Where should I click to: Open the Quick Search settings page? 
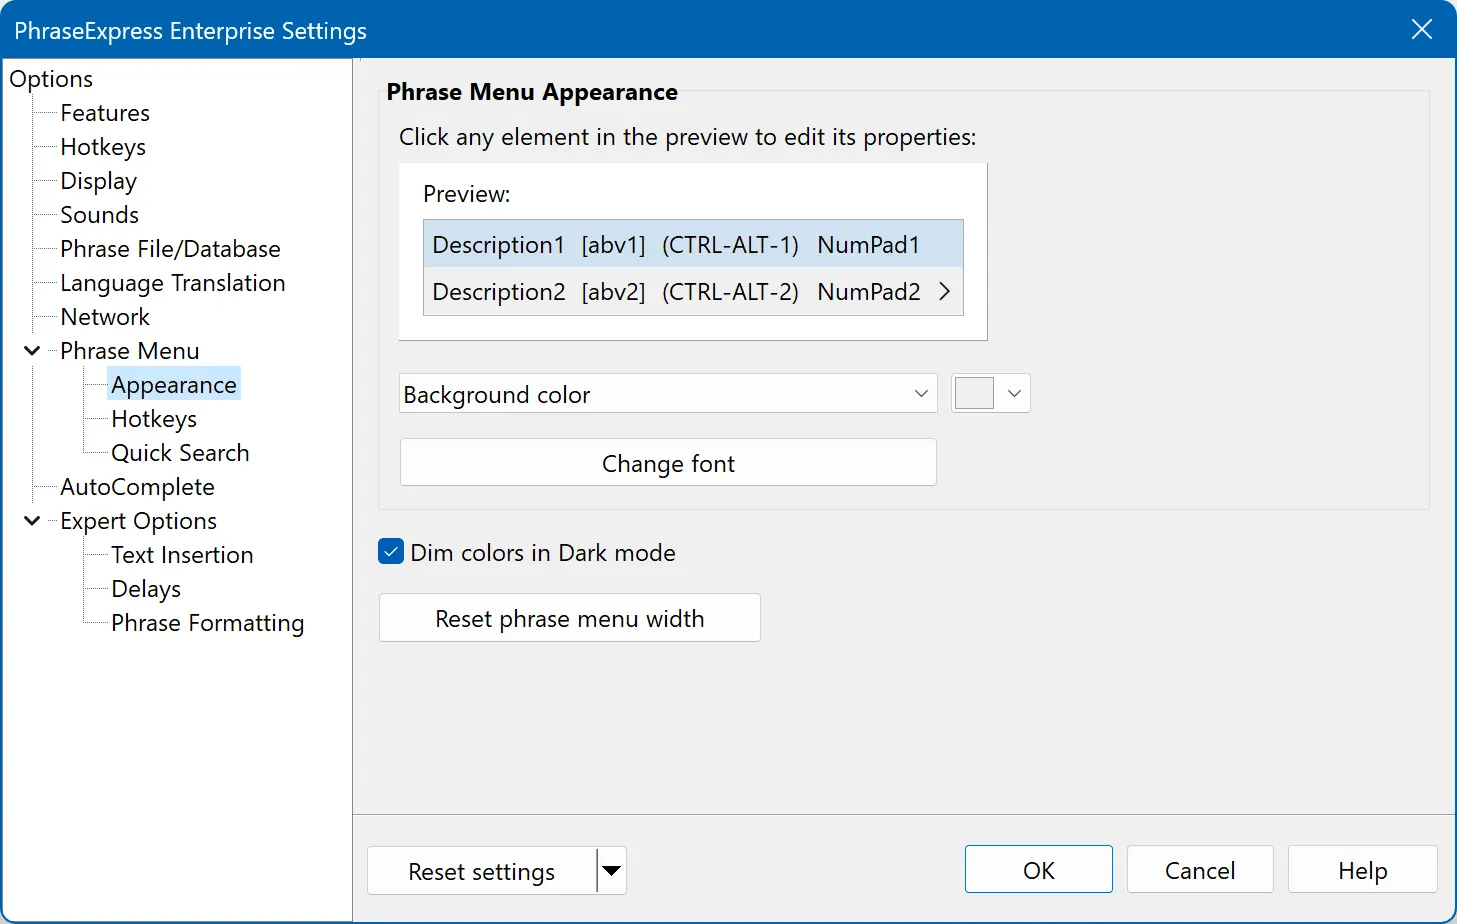point(180,452)
